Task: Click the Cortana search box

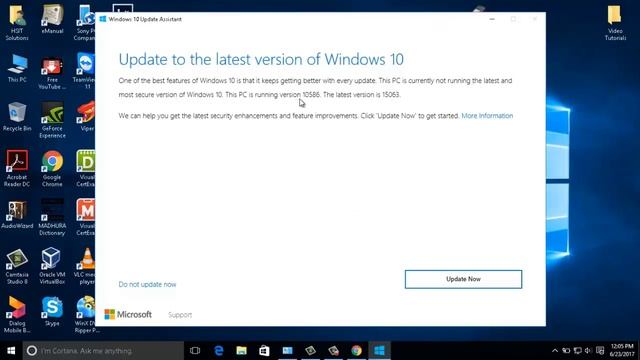Action: tap(103, 351)
